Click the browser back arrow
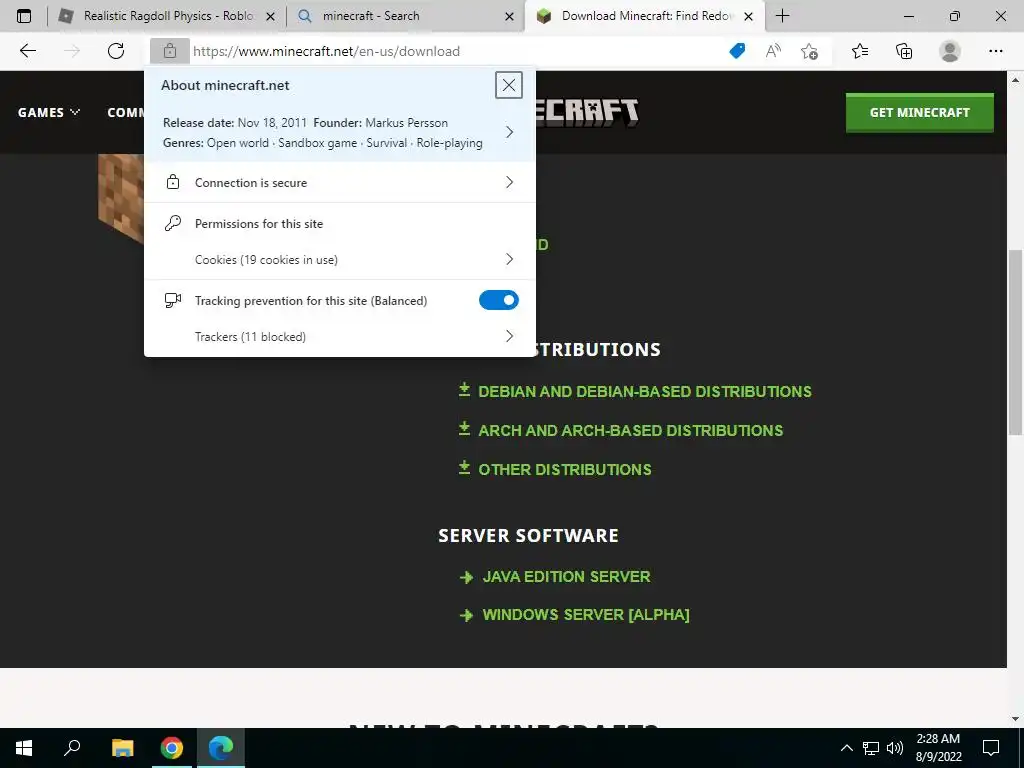The width and height of the screenshot is (1024, 768). click(x=27, y=51)
